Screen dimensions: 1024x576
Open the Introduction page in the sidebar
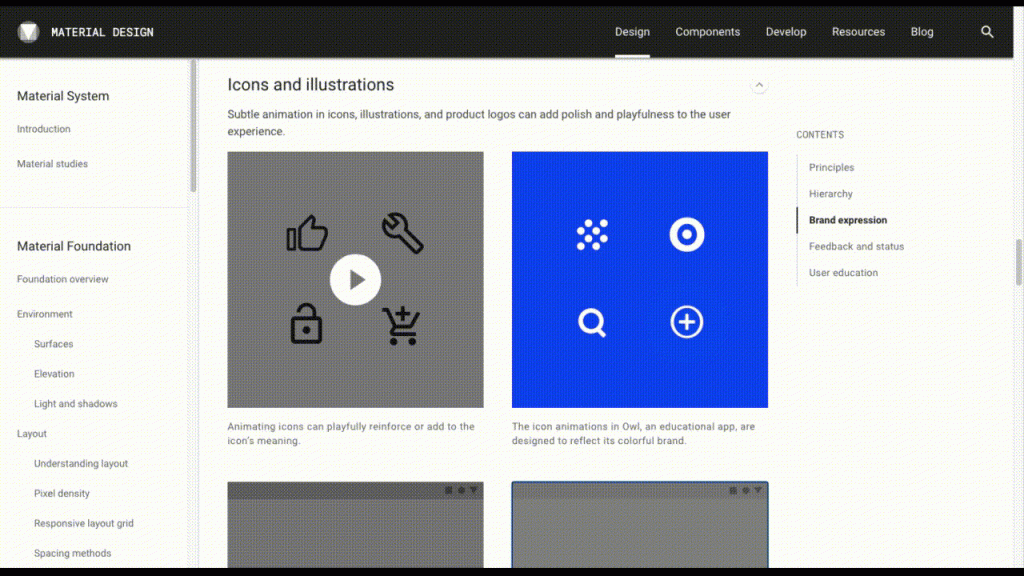(44, 128)
